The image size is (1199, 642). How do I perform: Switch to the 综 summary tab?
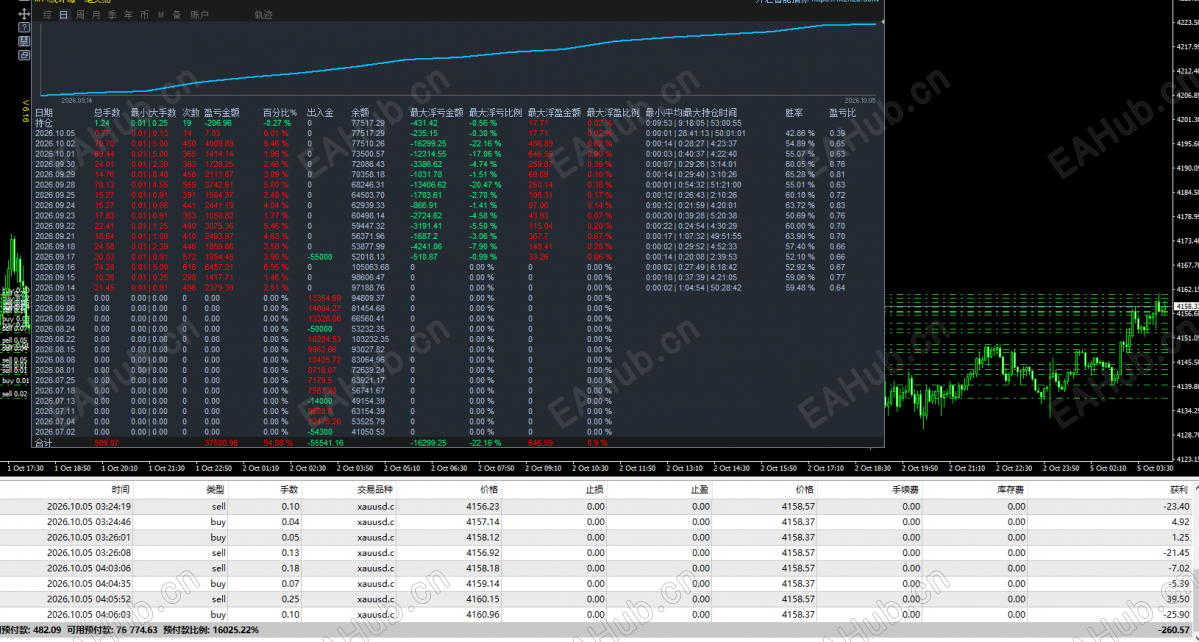tap(47, 15)
